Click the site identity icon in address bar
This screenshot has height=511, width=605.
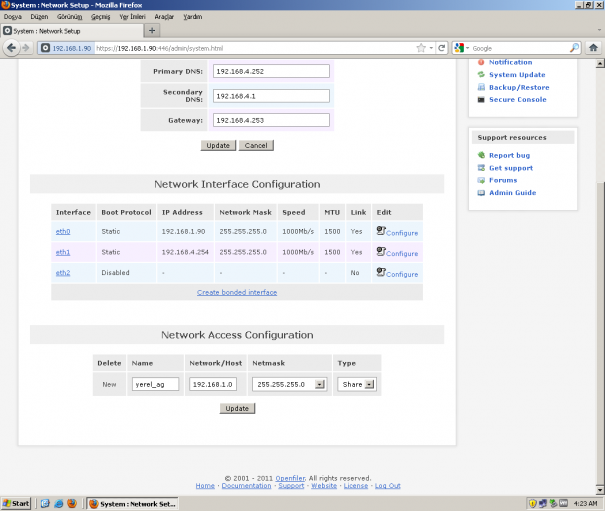pyautogui.click(x=46, y=48)
